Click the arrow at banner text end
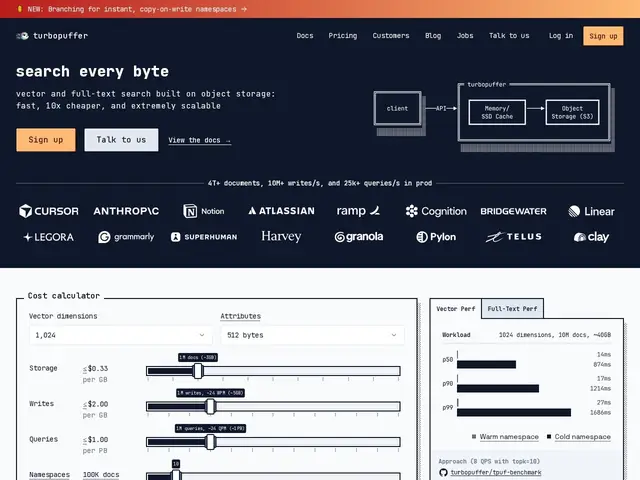The width and height of the screenshot is (640, 480). point(244,9)
